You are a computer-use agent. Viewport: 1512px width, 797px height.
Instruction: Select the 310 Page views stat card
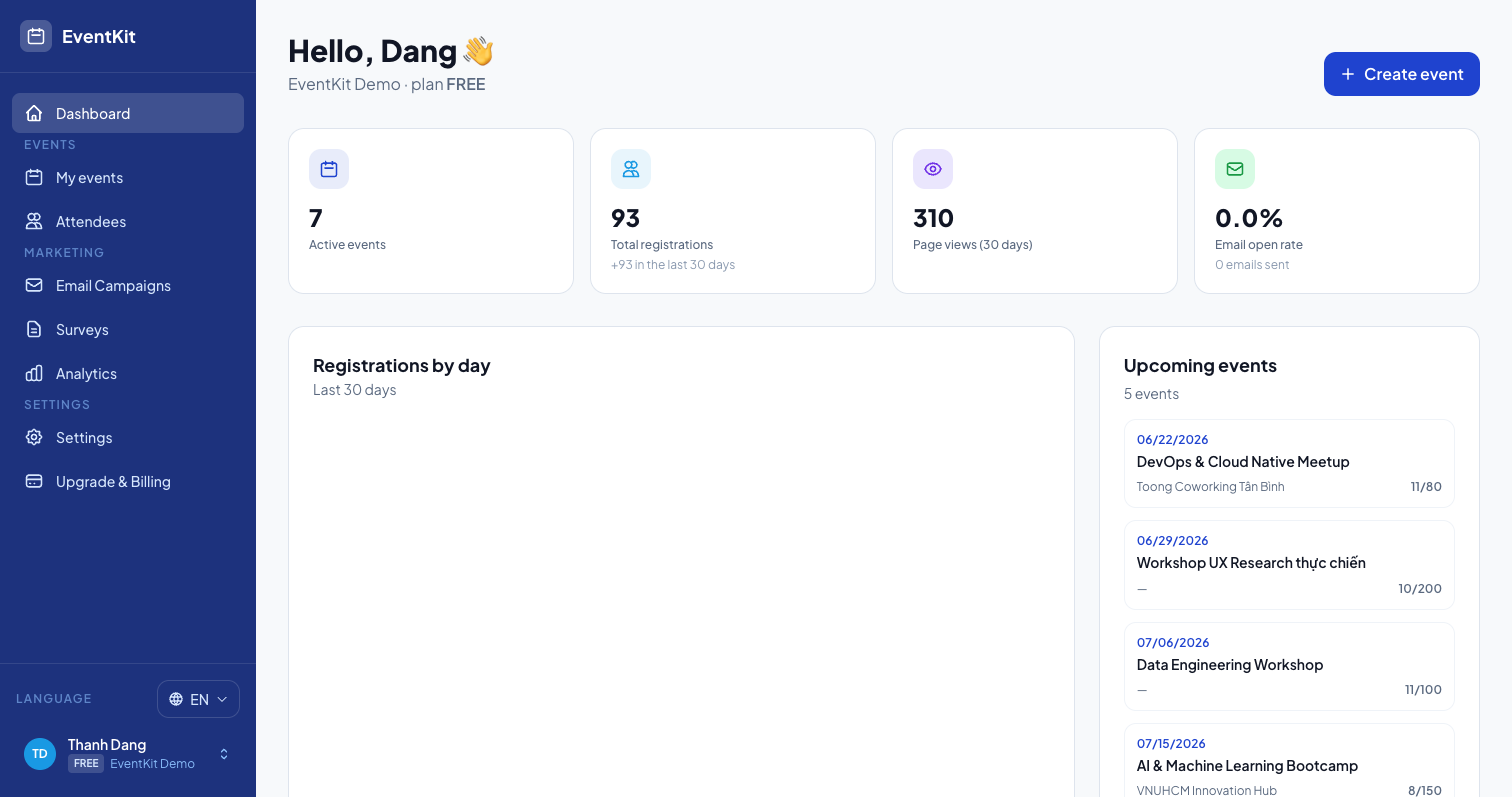(x=1035, y=211)
